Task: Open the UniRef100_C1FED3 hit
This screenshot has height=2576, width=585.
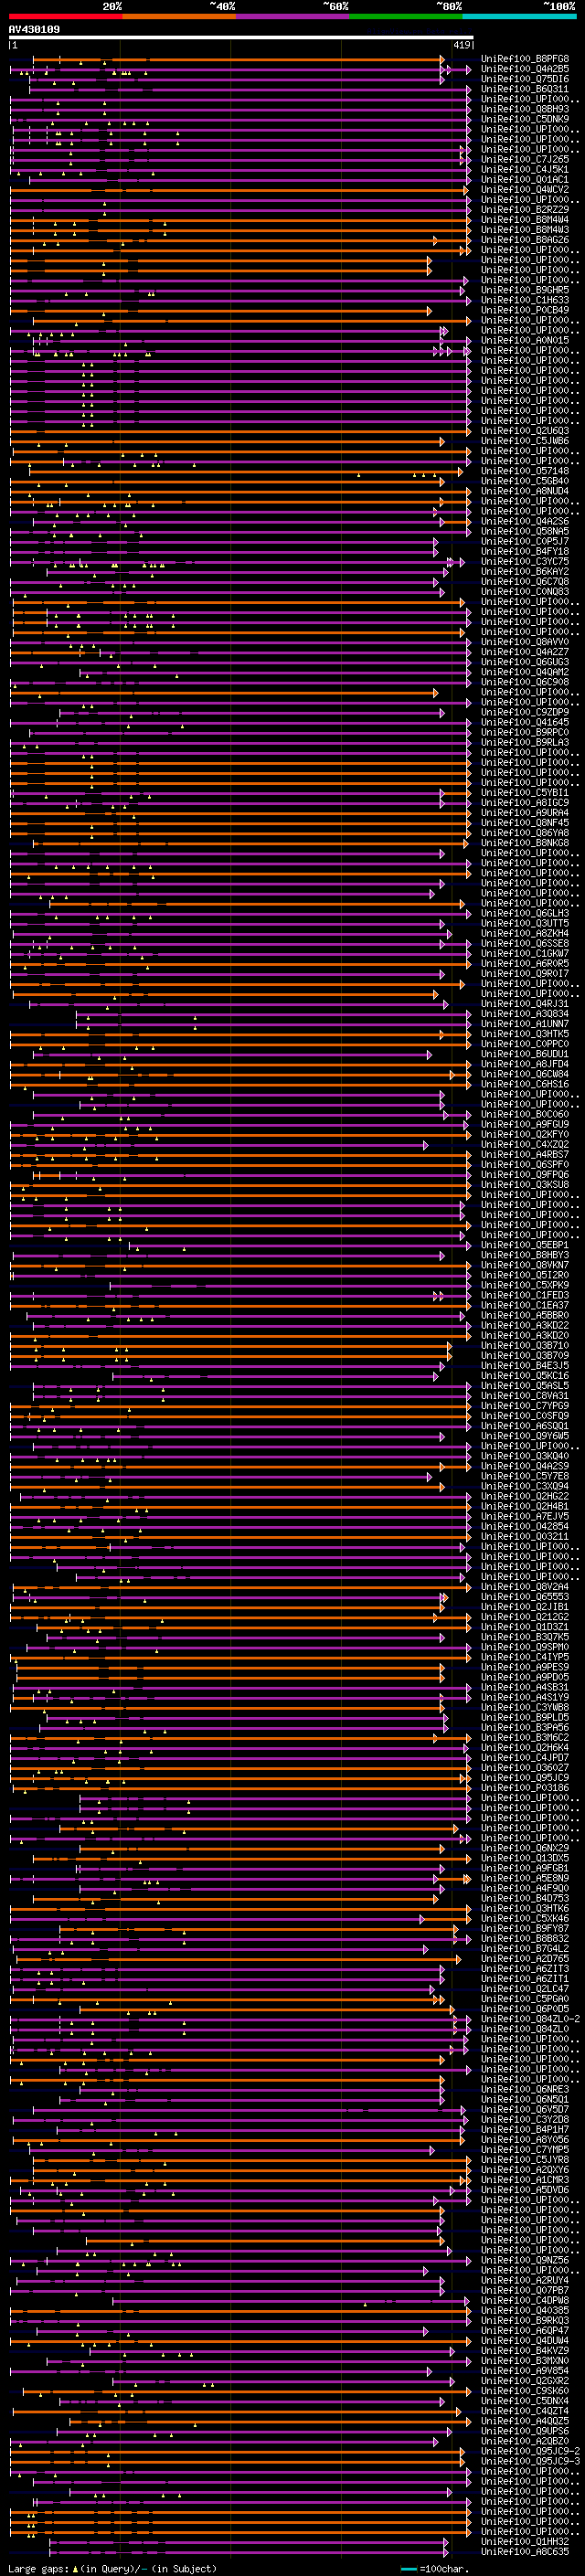Action: pyautogui.click(x=525, y=1295)
